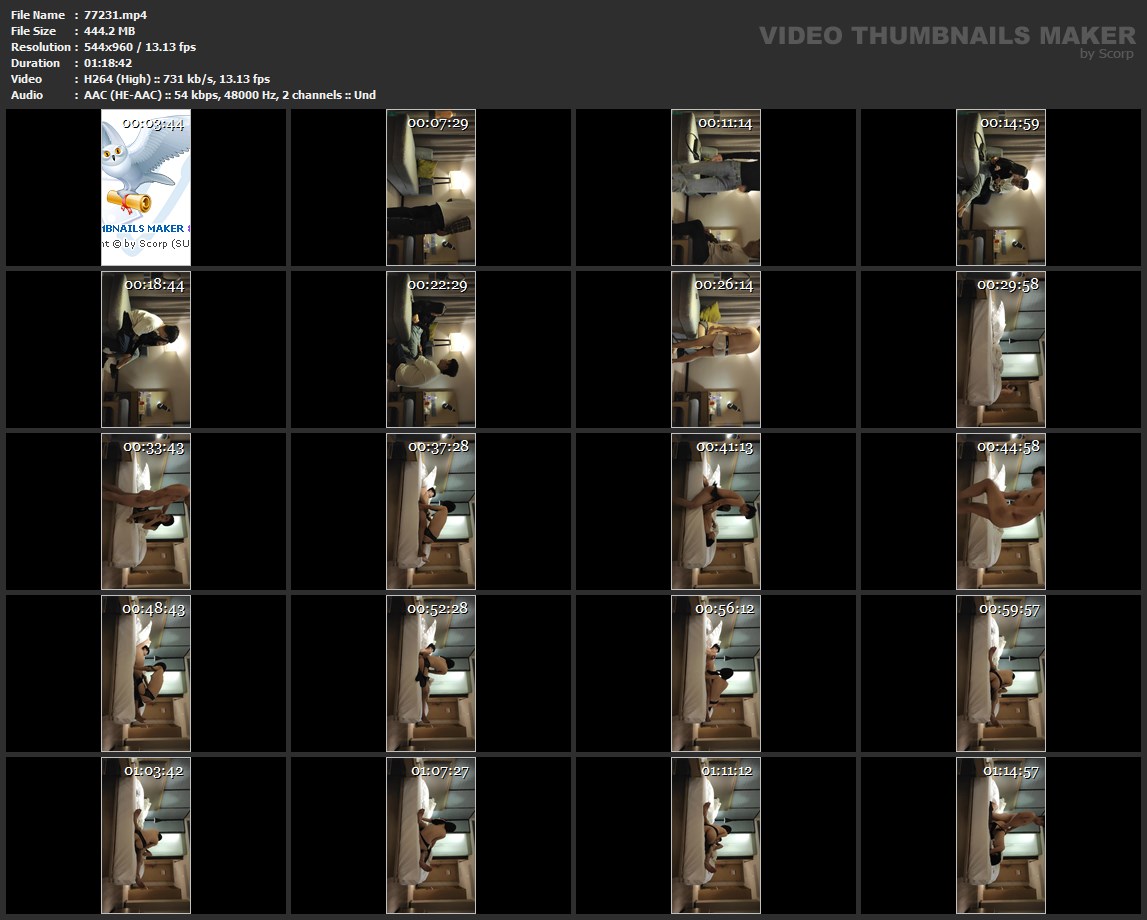Screen dimensions: 1147x920
Task: Click the Audio AAC codec info line
Action: pos(229,95)
